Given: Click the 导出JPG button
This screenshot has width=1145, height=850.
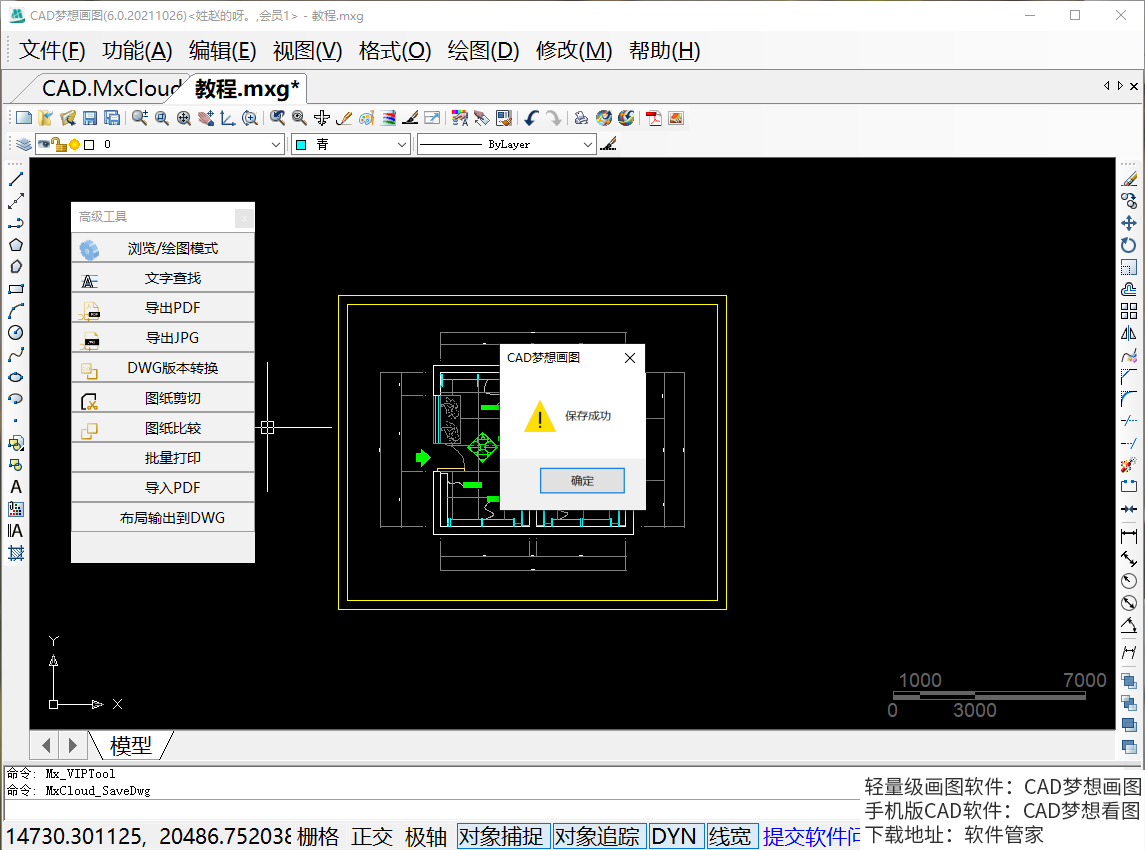Looking at the screenshot, I should pos(163,338).
